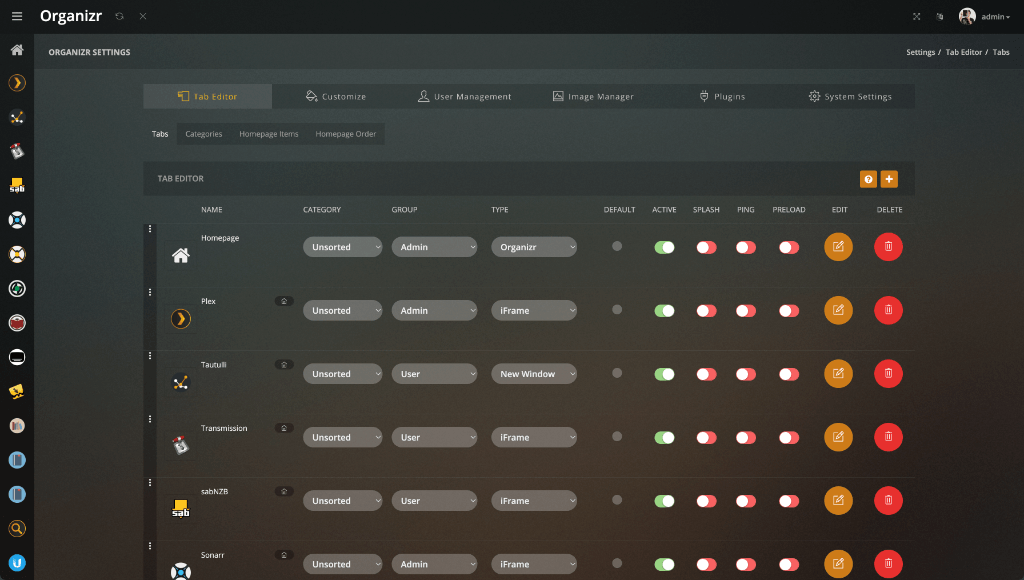Click the Homepage house icon in the sidebar
The height and width of the screenshot is (580, 1024).
pos(16,48)
